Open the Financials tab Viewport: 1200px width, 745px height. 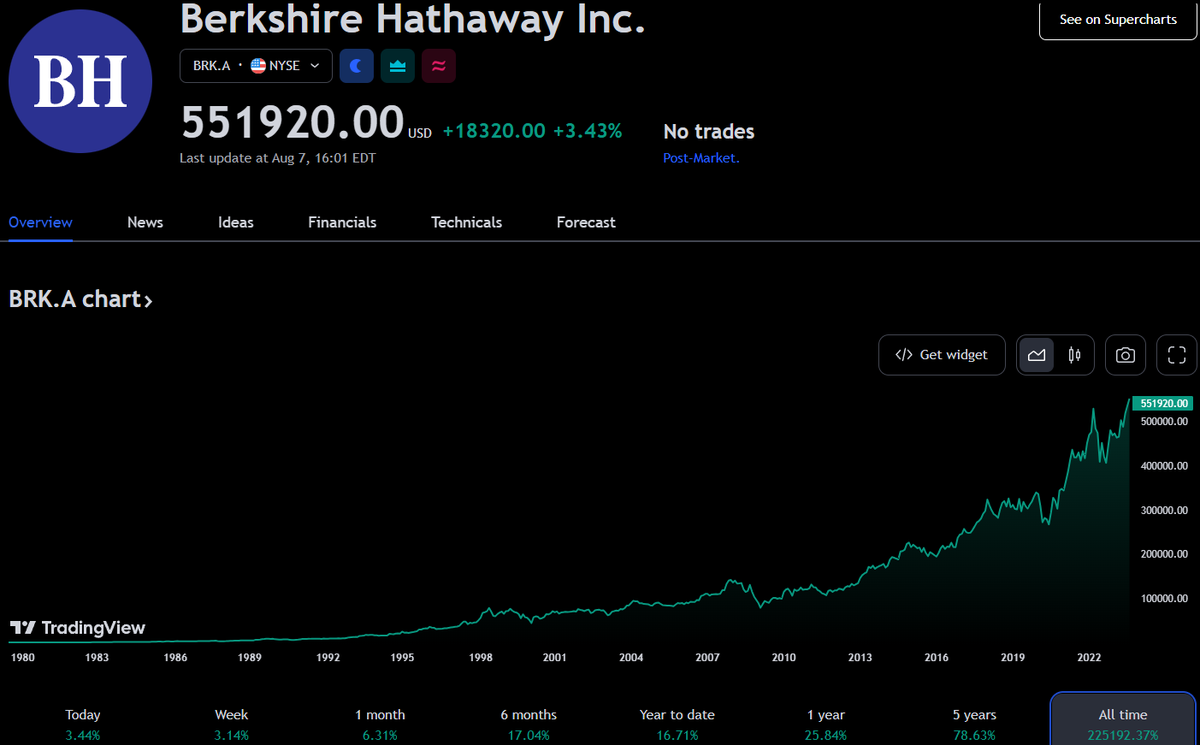342,222
